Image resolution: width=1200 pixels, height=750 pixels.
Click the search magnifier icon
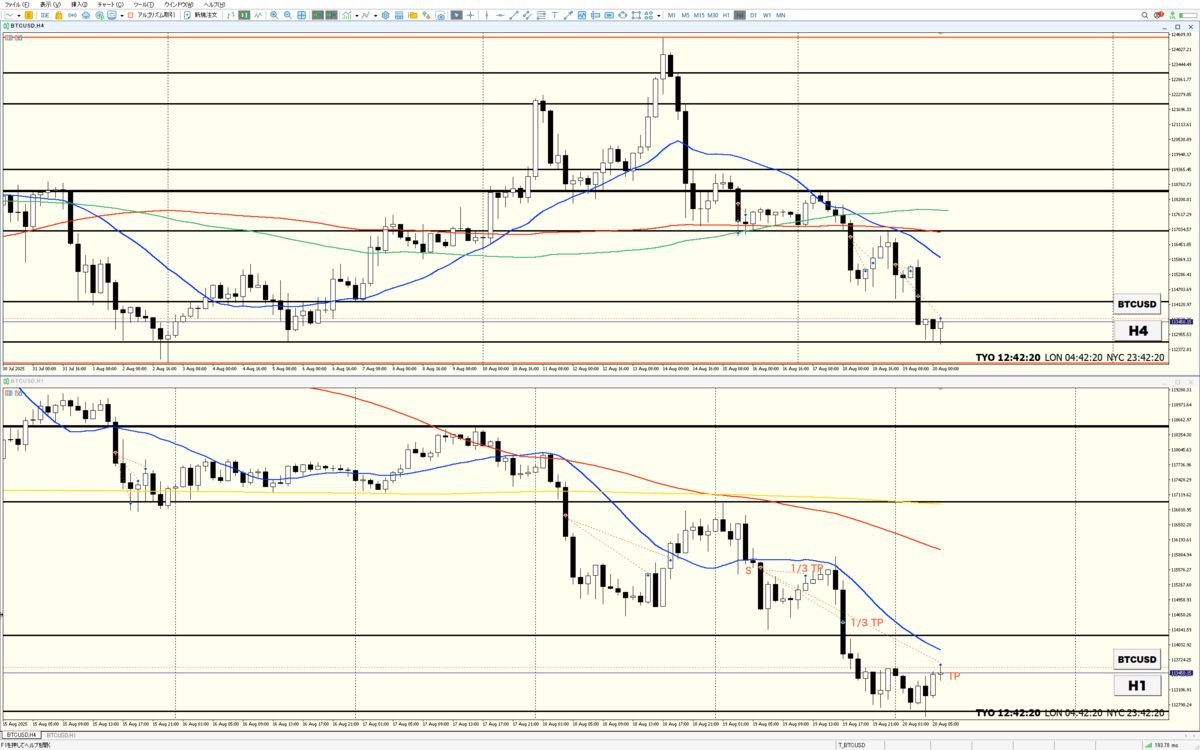click(1145, 15)
